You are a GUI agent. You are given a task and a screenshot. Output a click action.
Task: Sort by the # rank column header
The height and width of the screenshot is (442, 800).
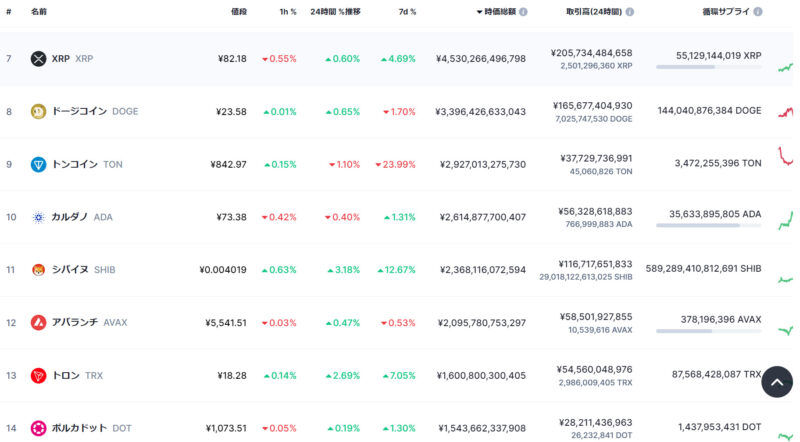point(9,12)
